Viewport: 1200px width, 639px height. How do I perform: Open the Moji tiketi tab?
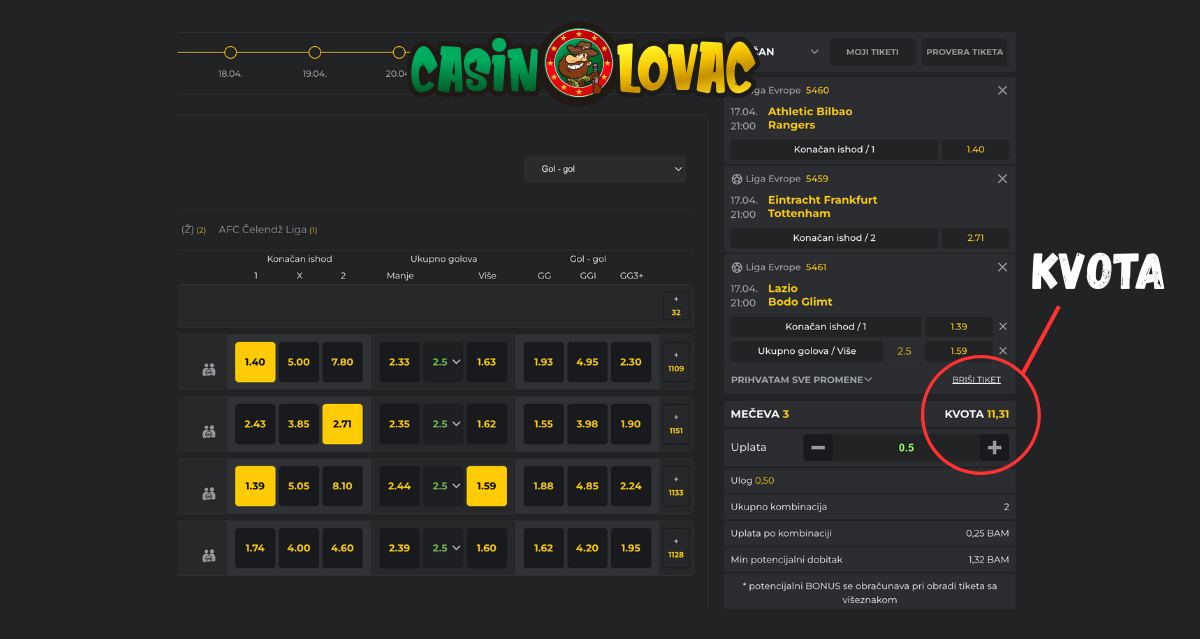click(x=872, y=52)
